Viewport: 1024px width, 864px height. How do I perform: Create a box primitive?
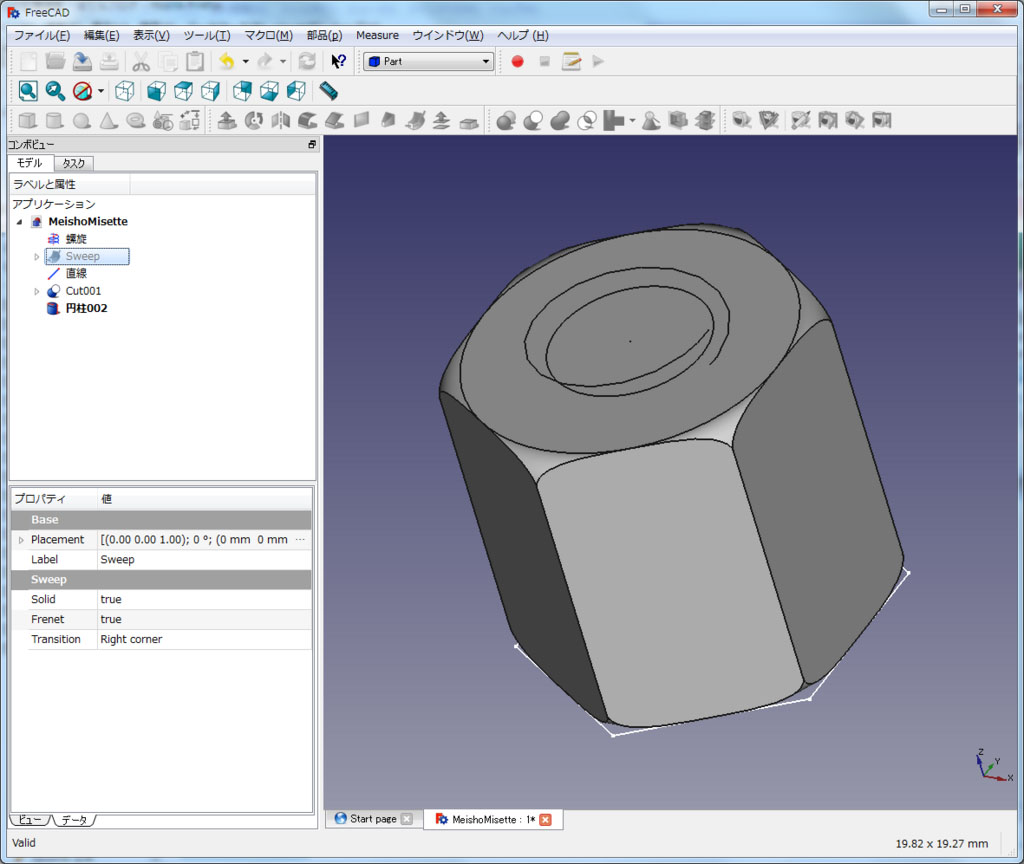[x=27, y=120]
